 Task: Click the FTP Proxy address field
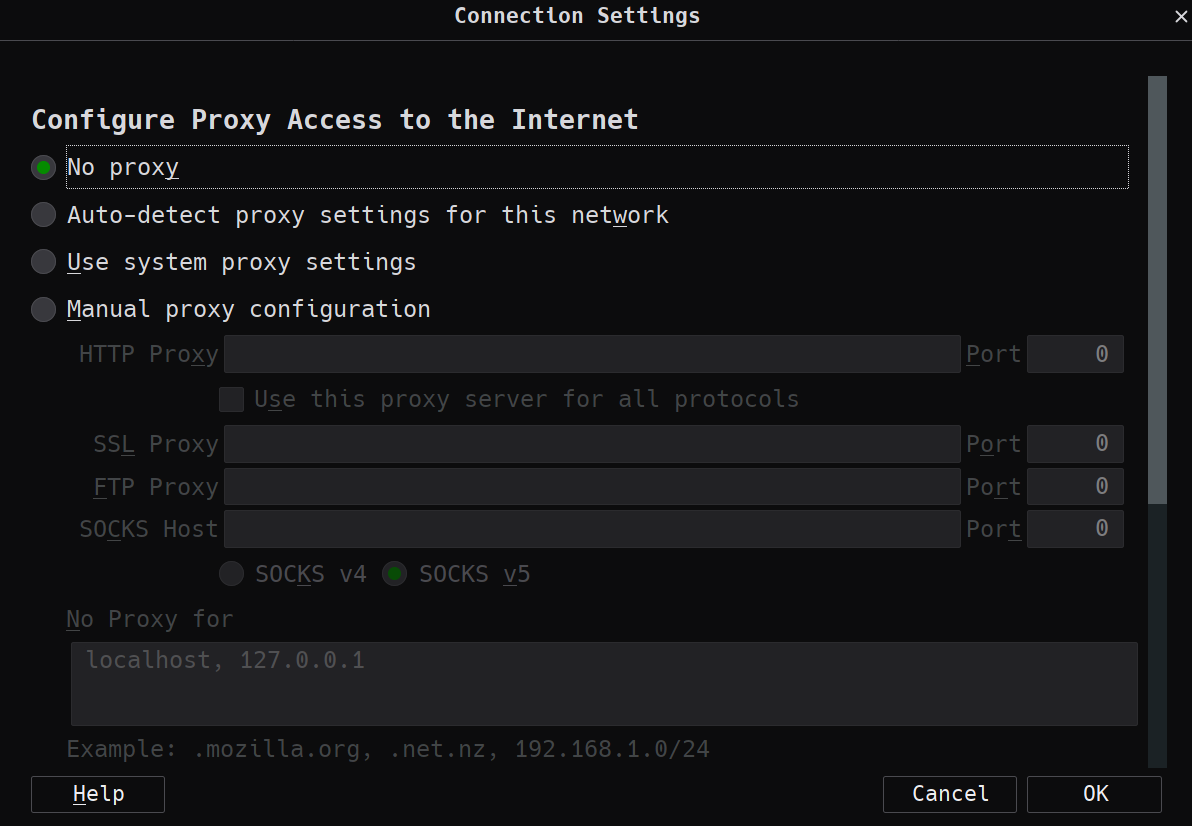pyautogui.click(x=591, y=487)
